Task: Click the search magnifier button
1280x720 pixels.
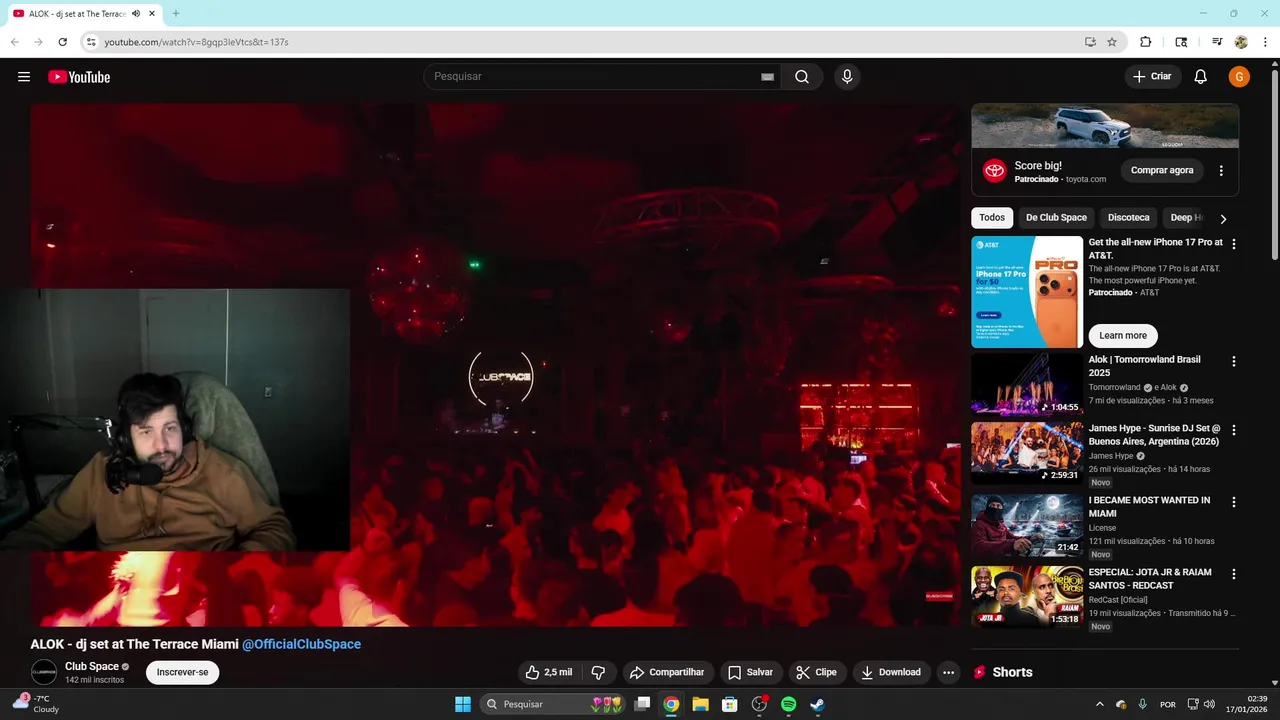Action: (x=802, y=77)
